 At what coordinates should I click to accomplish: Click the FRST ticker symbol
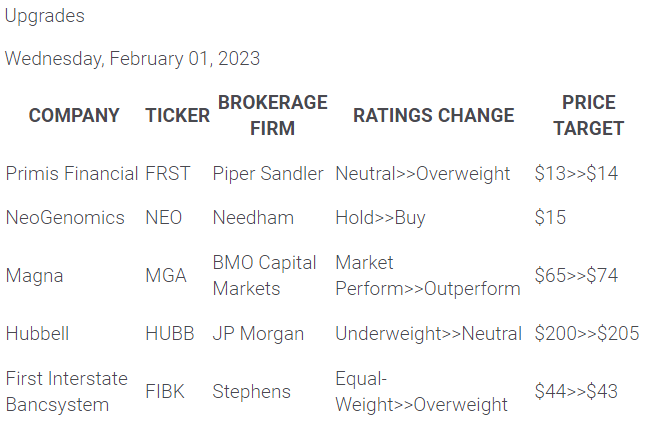pos(167,173)
